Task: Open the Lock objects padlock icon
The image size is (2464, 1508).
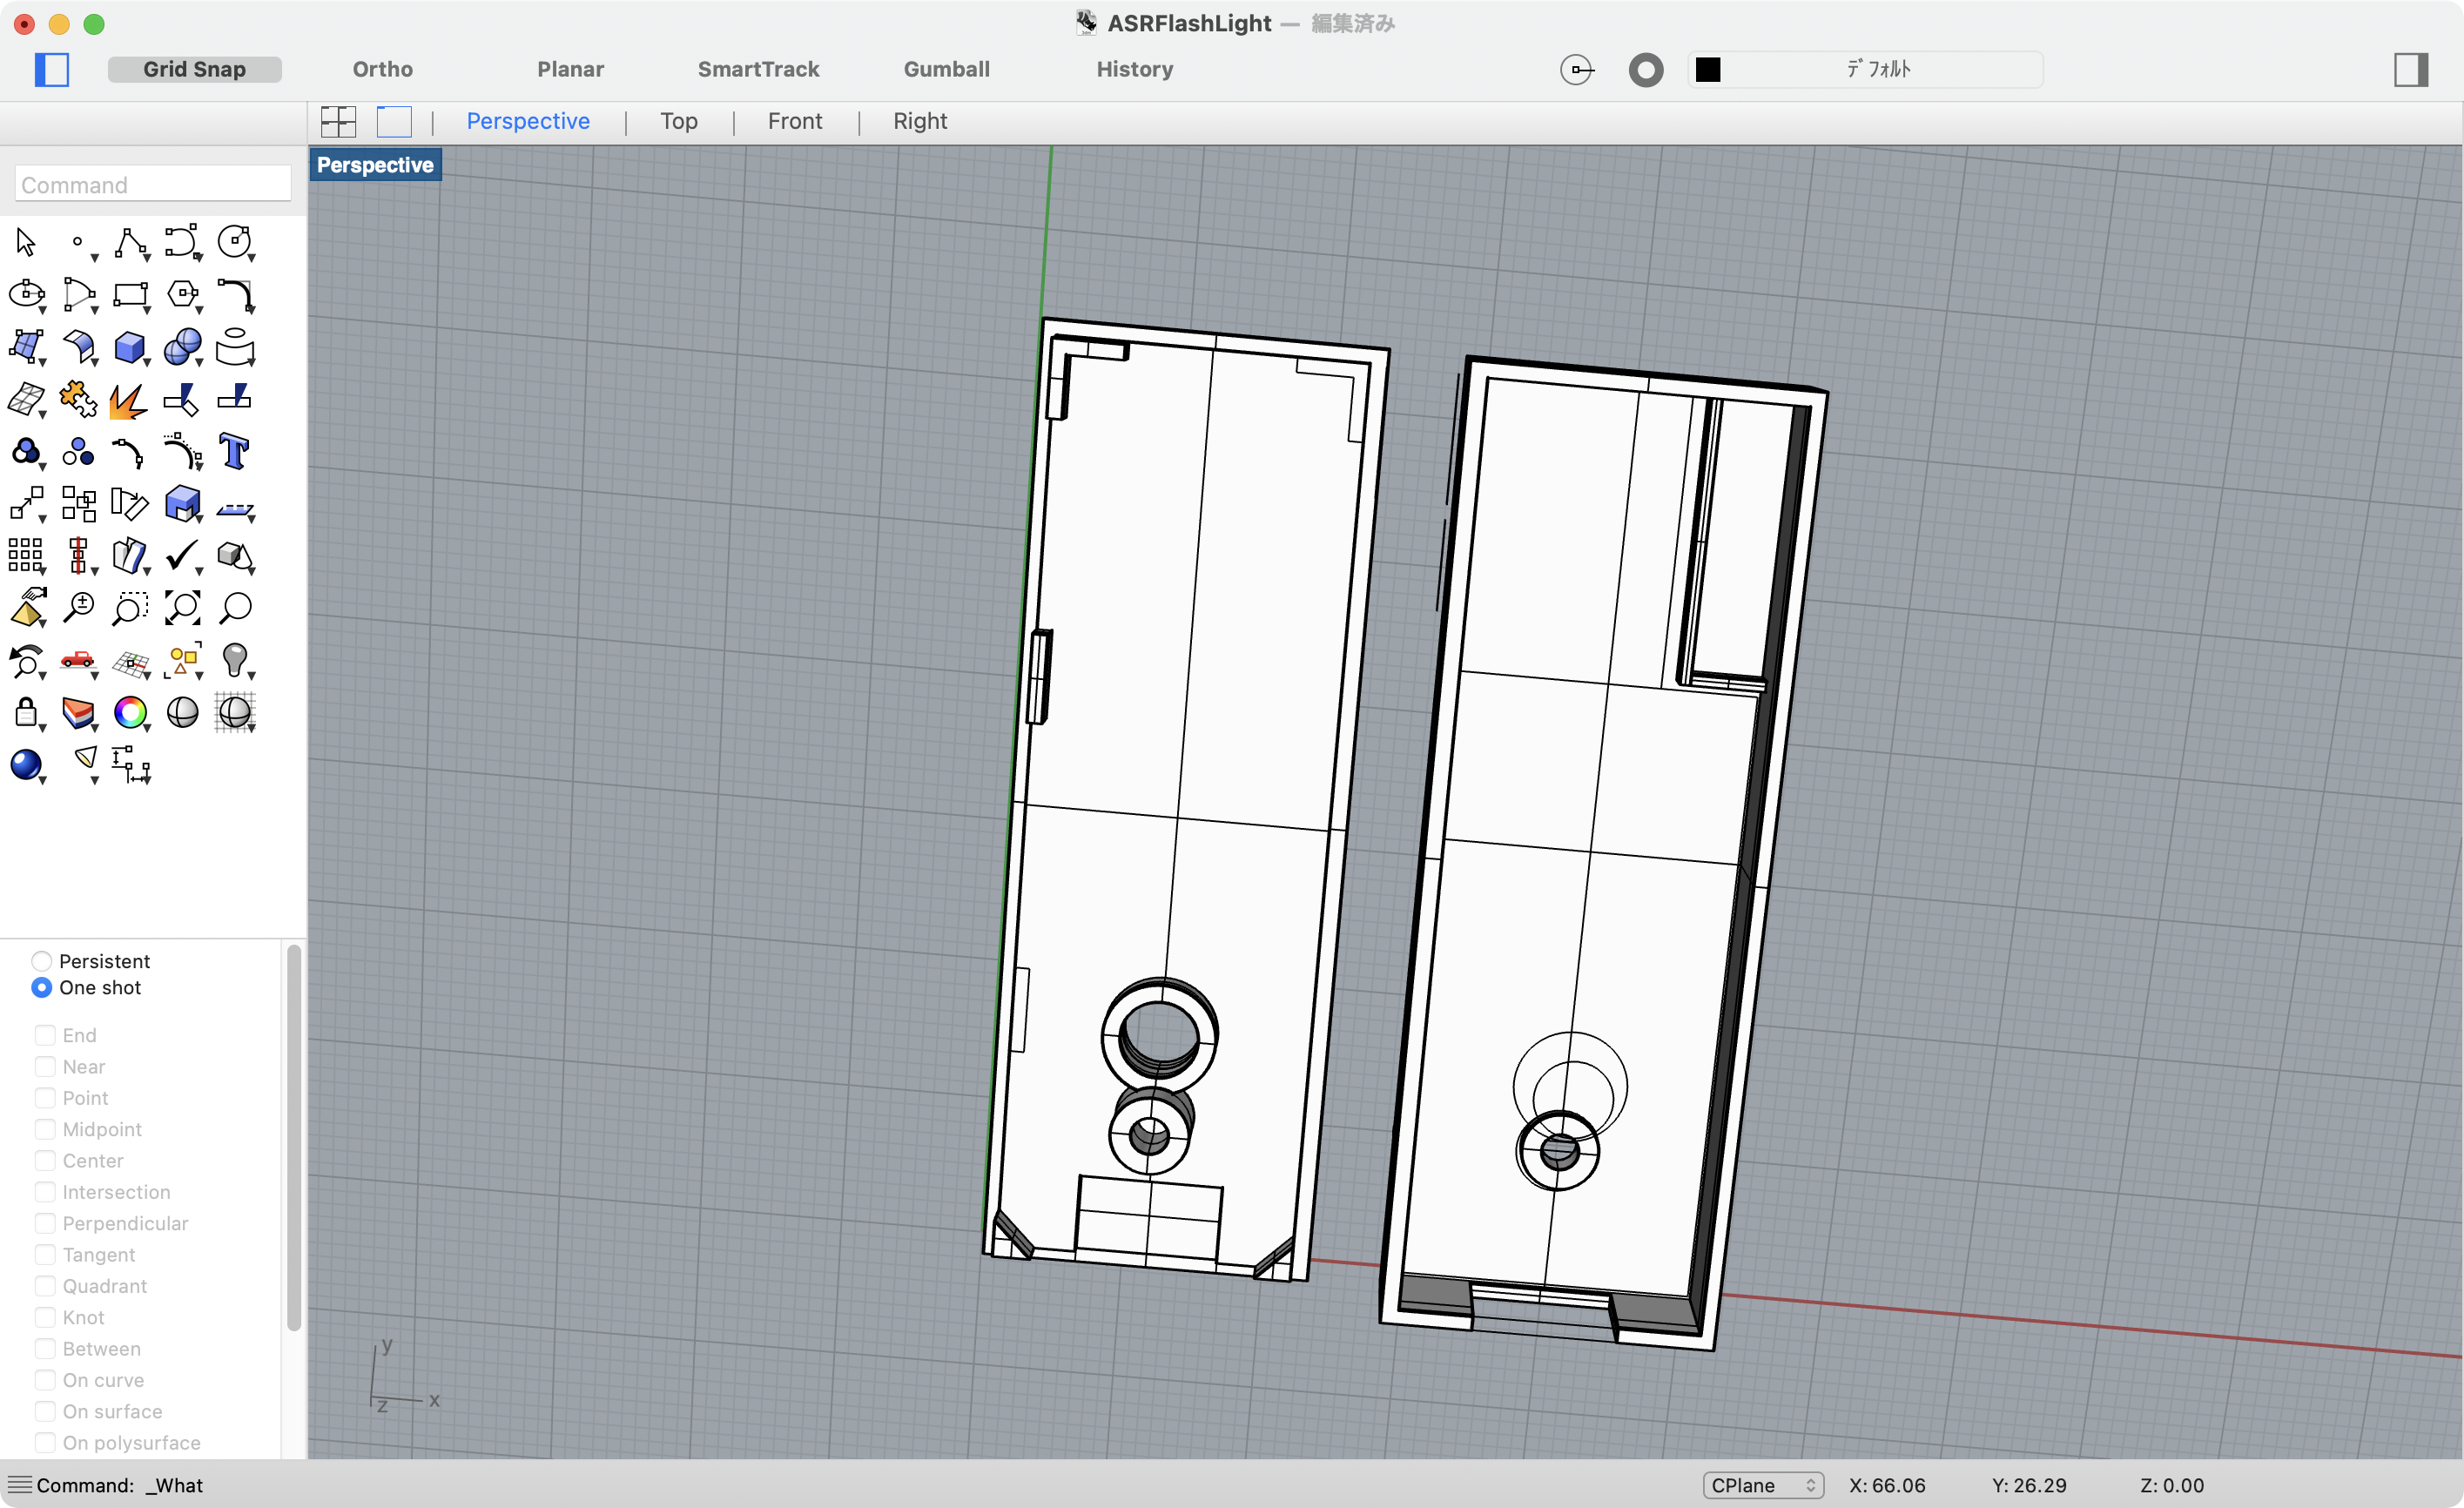Action: (26, 713)
